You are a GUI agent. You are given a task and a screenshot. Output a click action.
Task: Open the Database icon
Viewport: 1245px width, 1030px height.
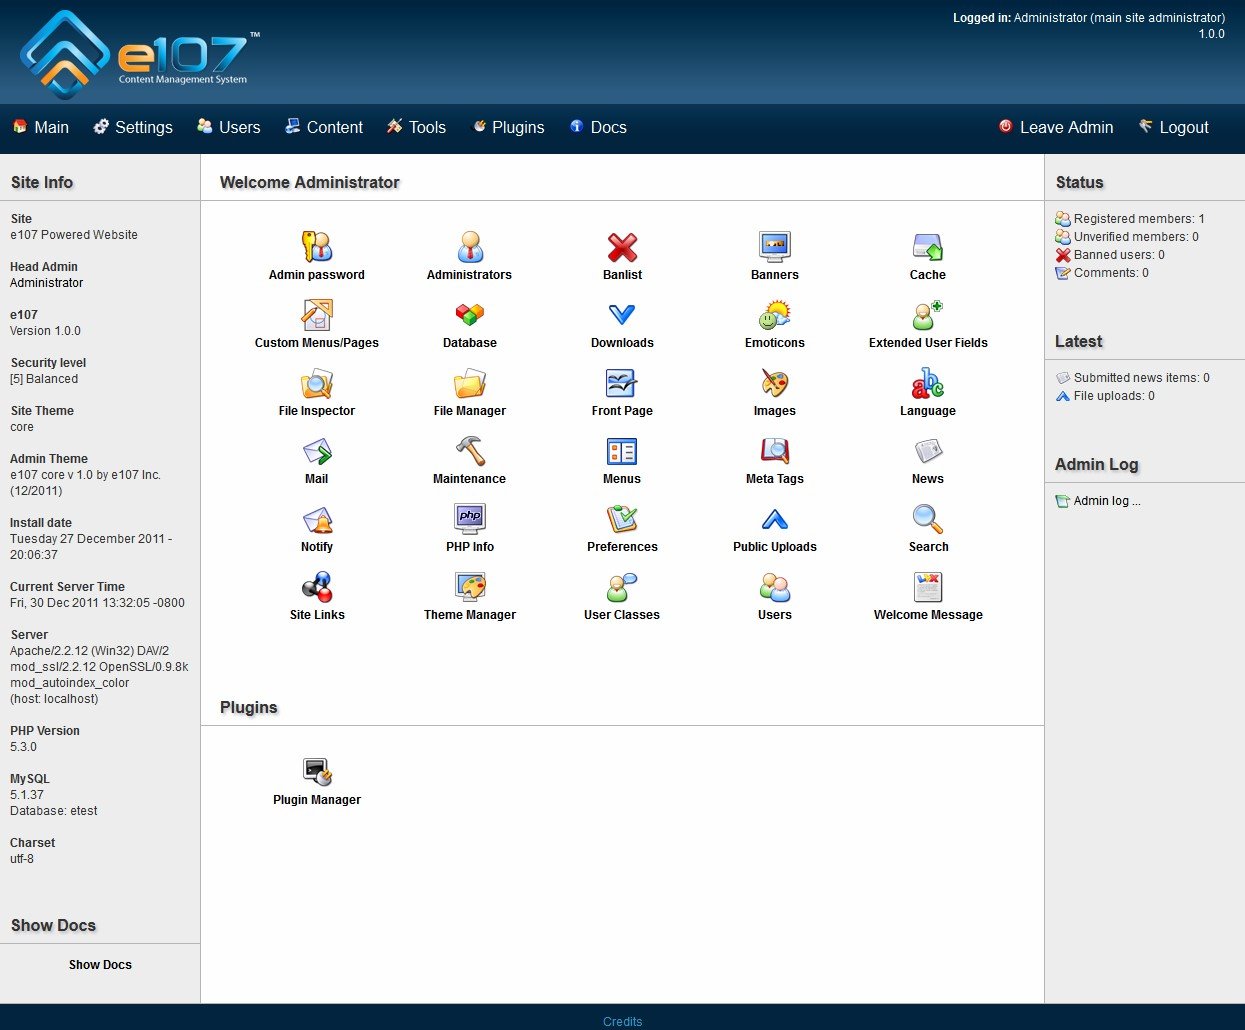[469, 315]
